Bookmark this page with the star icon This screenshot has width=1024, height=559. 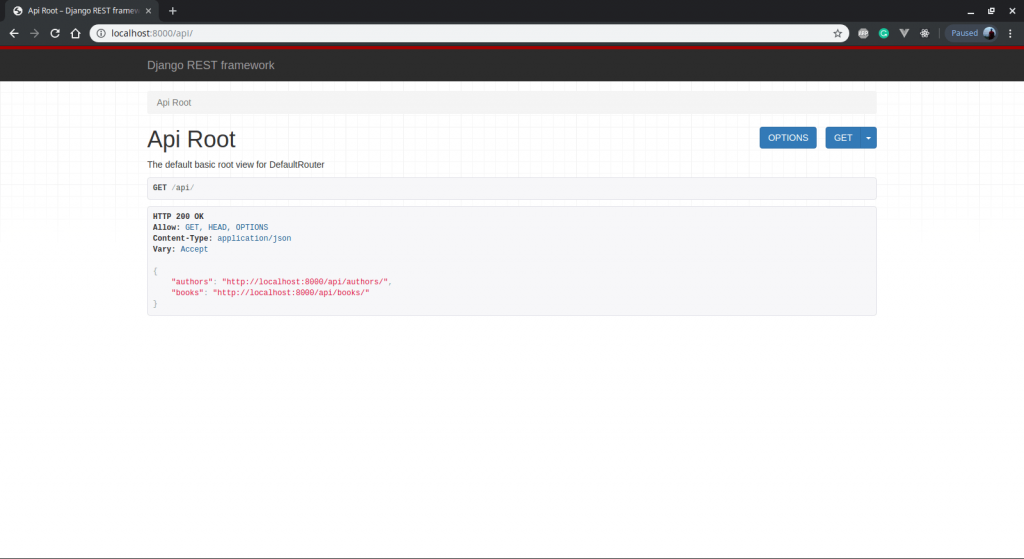[x=837, y=33]
